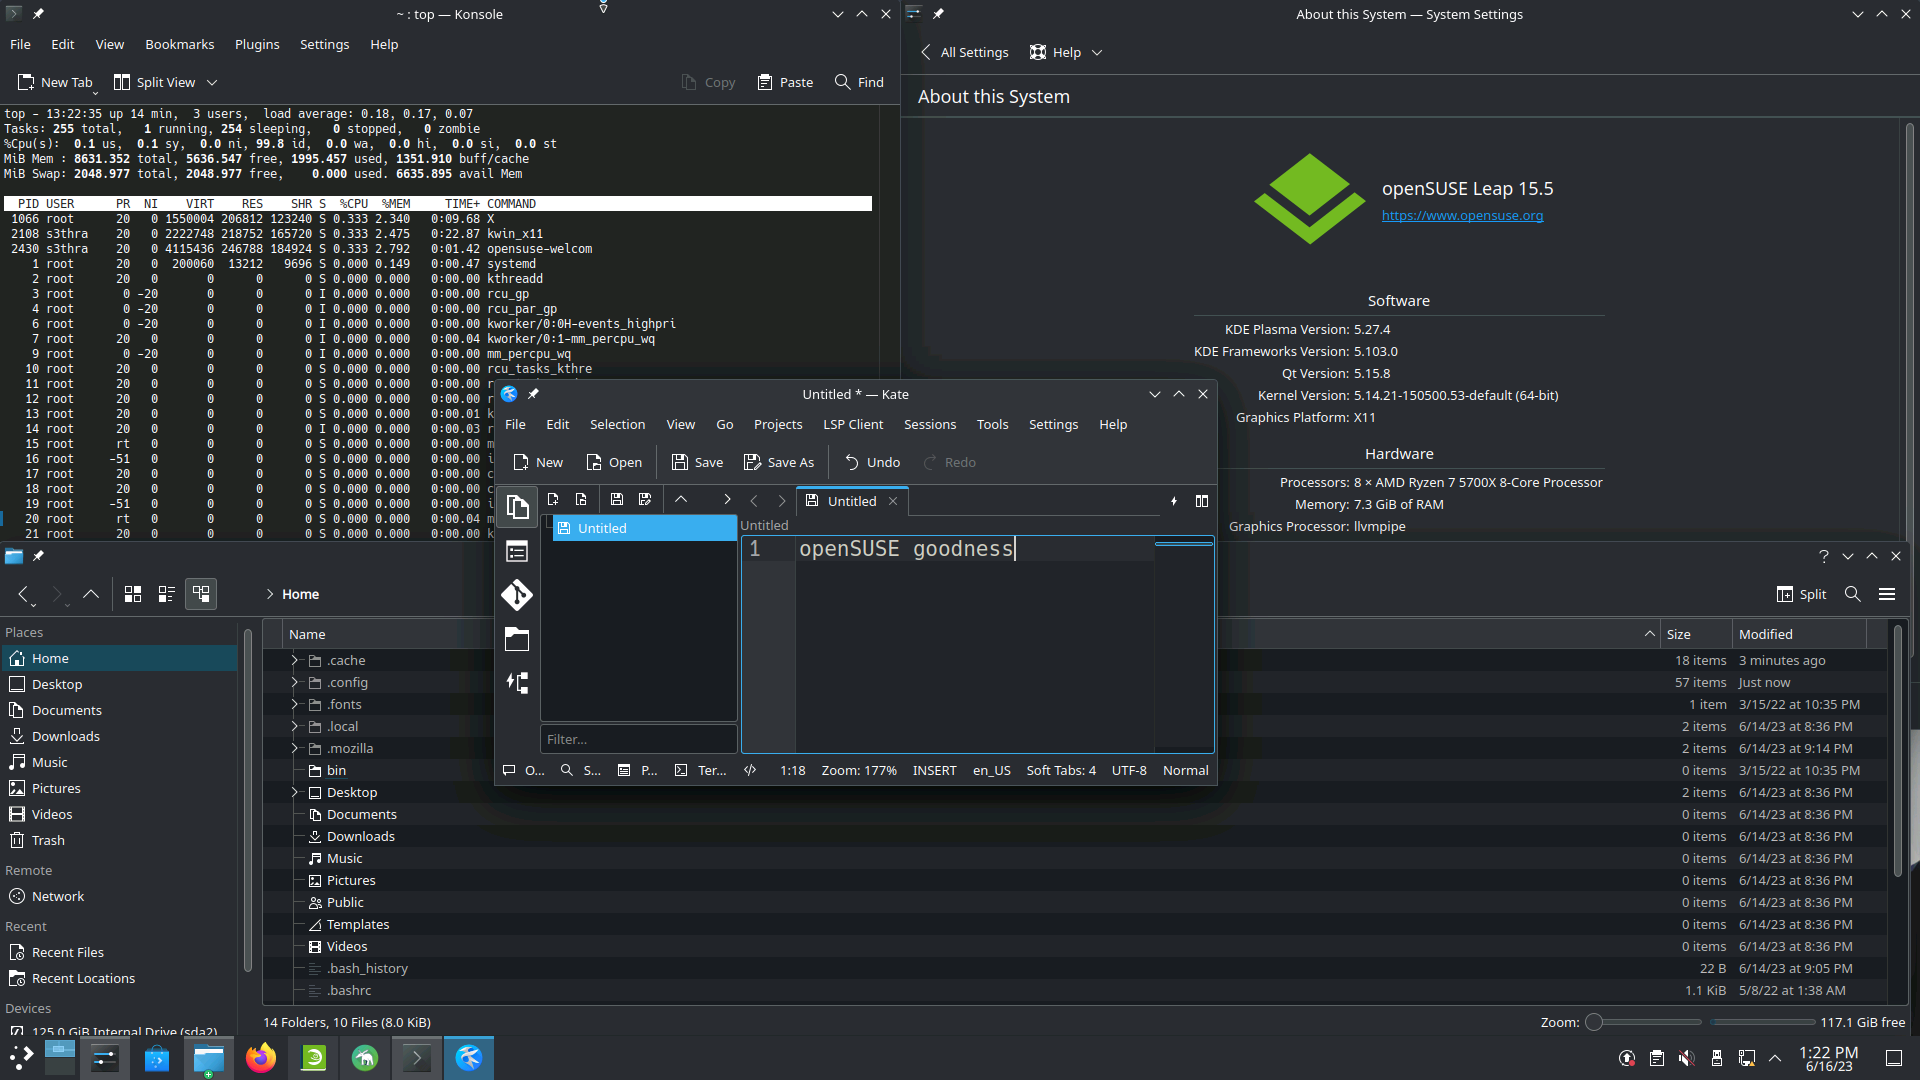
Task: Click the Split view icon in Kate toolbar
Action: pyautogui.click(x=1201, y=501)
